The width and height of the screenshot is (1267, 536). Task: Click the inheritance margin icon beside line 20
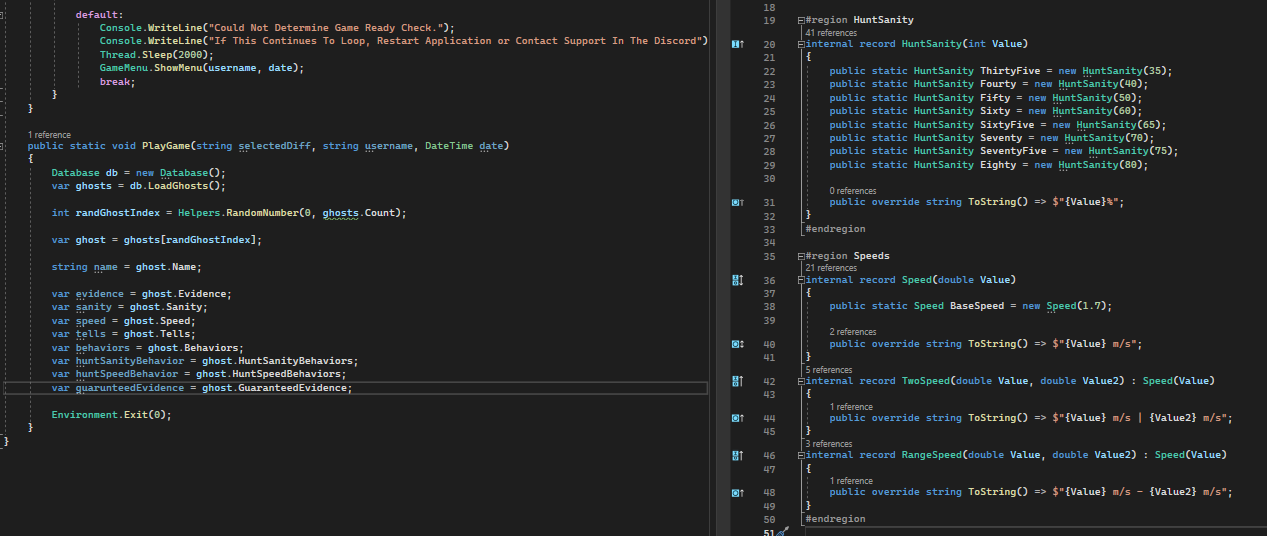click(x=737, y=44)
